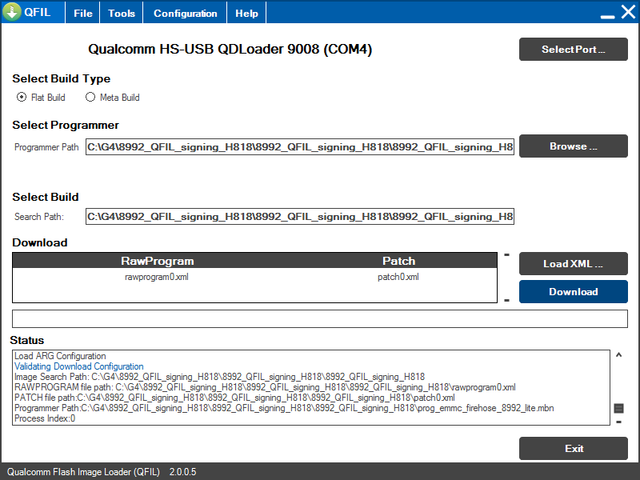Screen dimensions: 640x480
Task: Select the Meta Build radio button
Action: 90,97
